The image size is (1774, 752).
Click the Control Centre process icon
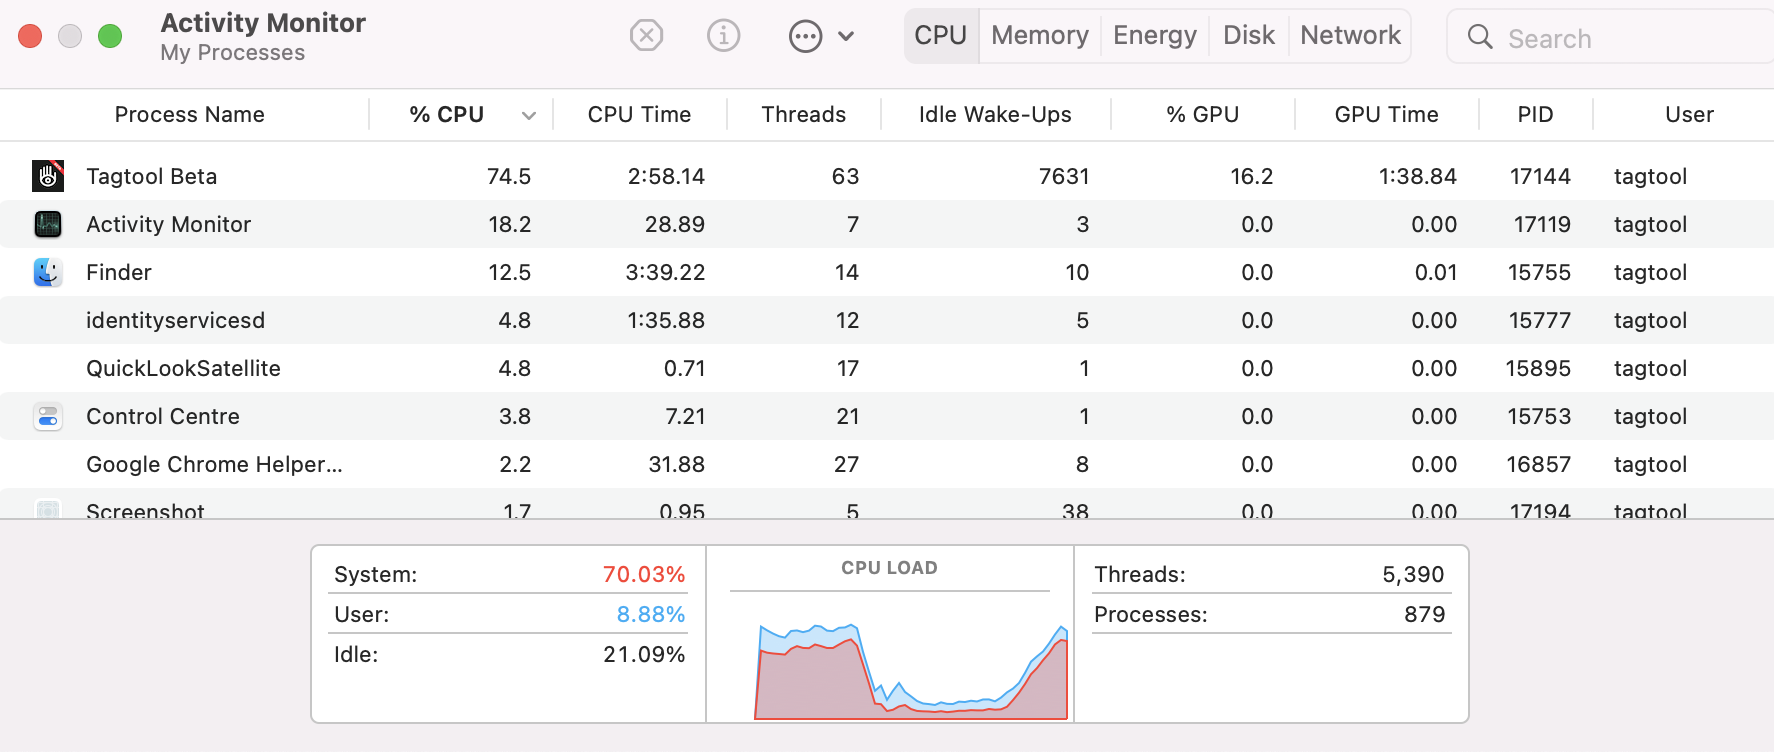tap(48, 416)
